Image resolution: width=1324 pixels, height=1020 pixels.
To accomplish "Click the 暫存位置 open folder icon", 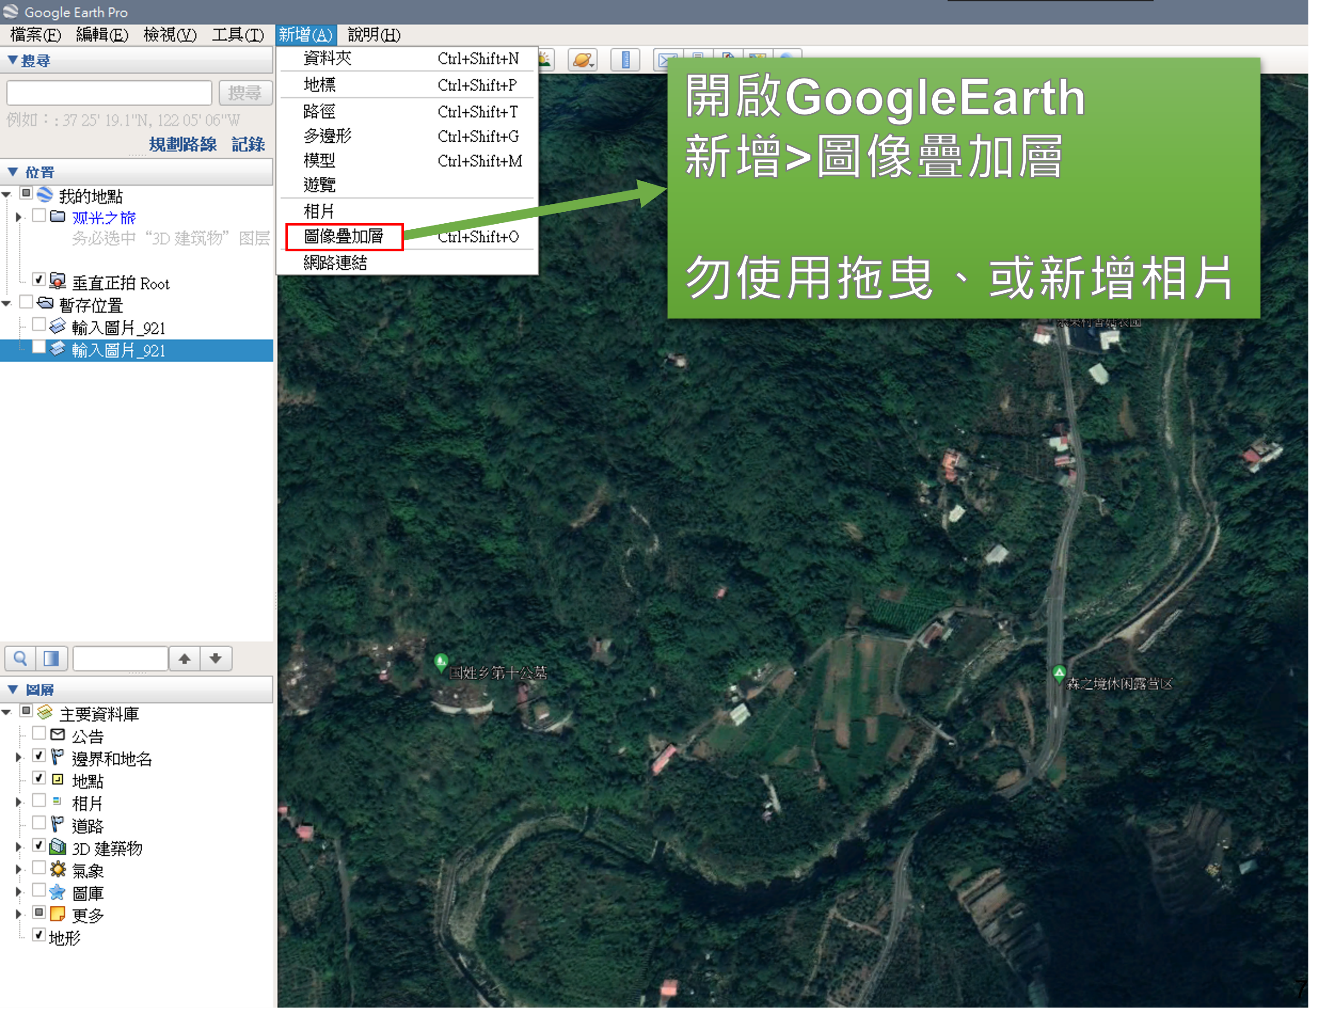I will point(45,303).
